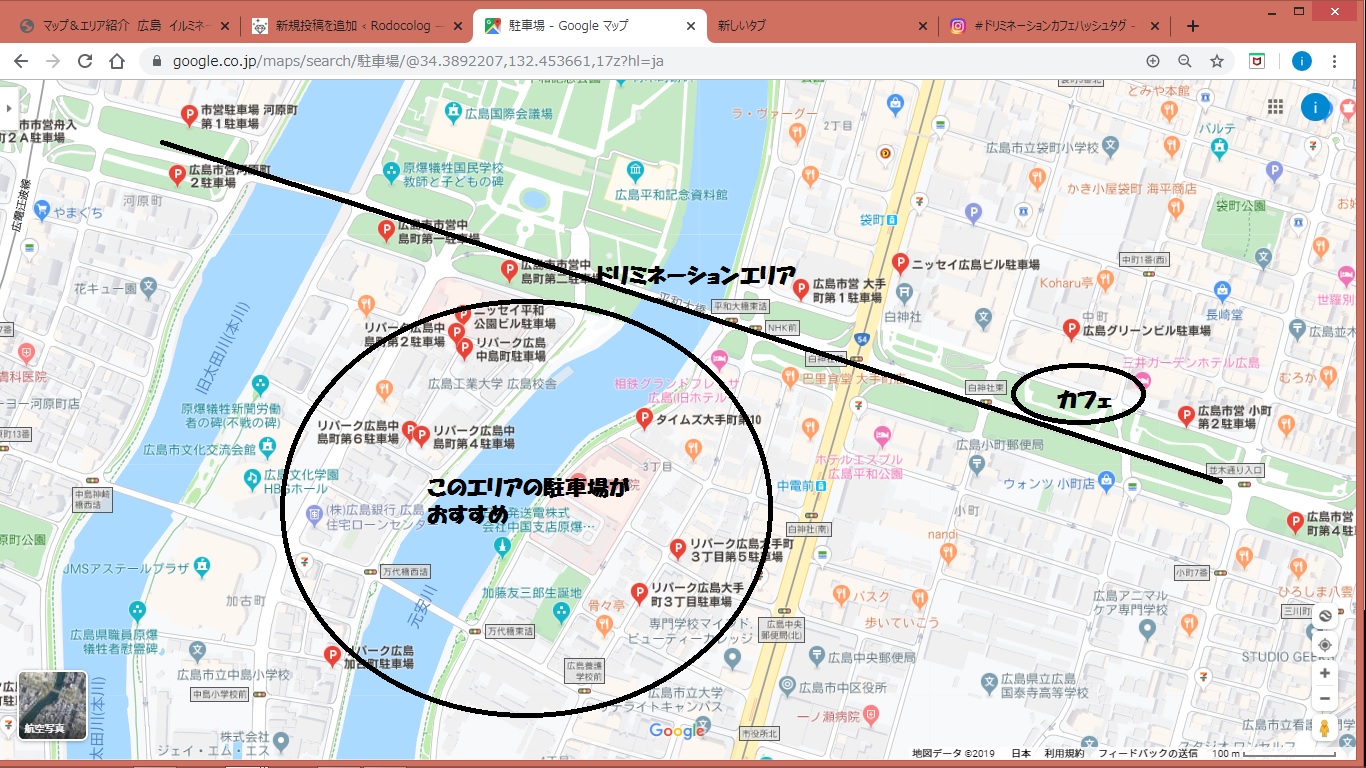Click the browser forward arrow
The height and width of the screenshot is (768, 1366).
pos(53,61)
